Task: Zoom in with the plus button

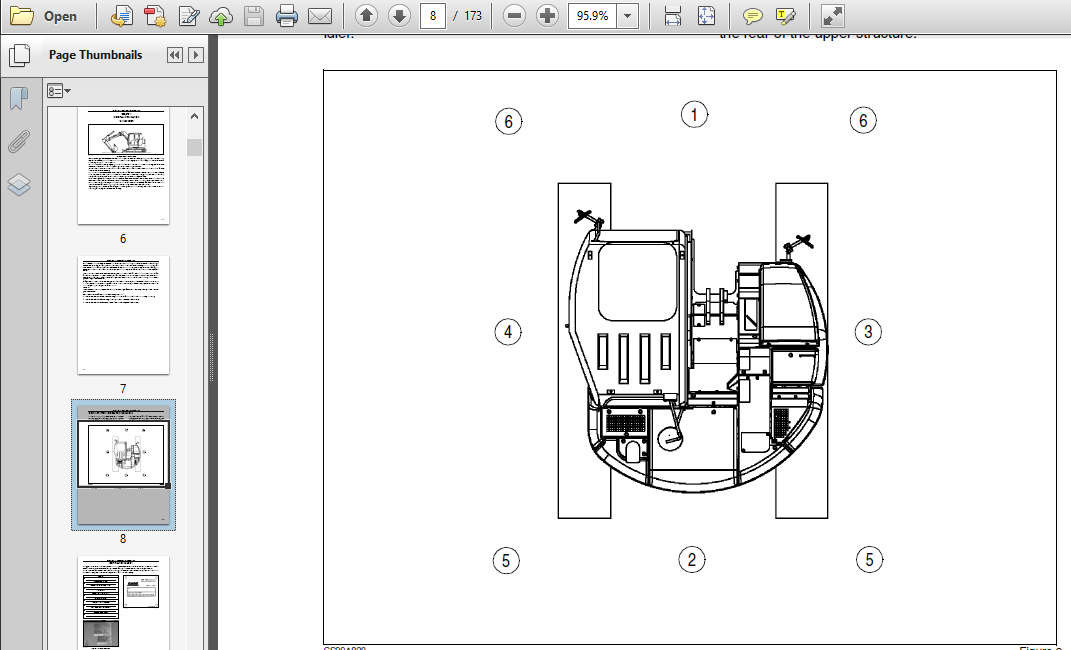Action: tap(547, 16)
